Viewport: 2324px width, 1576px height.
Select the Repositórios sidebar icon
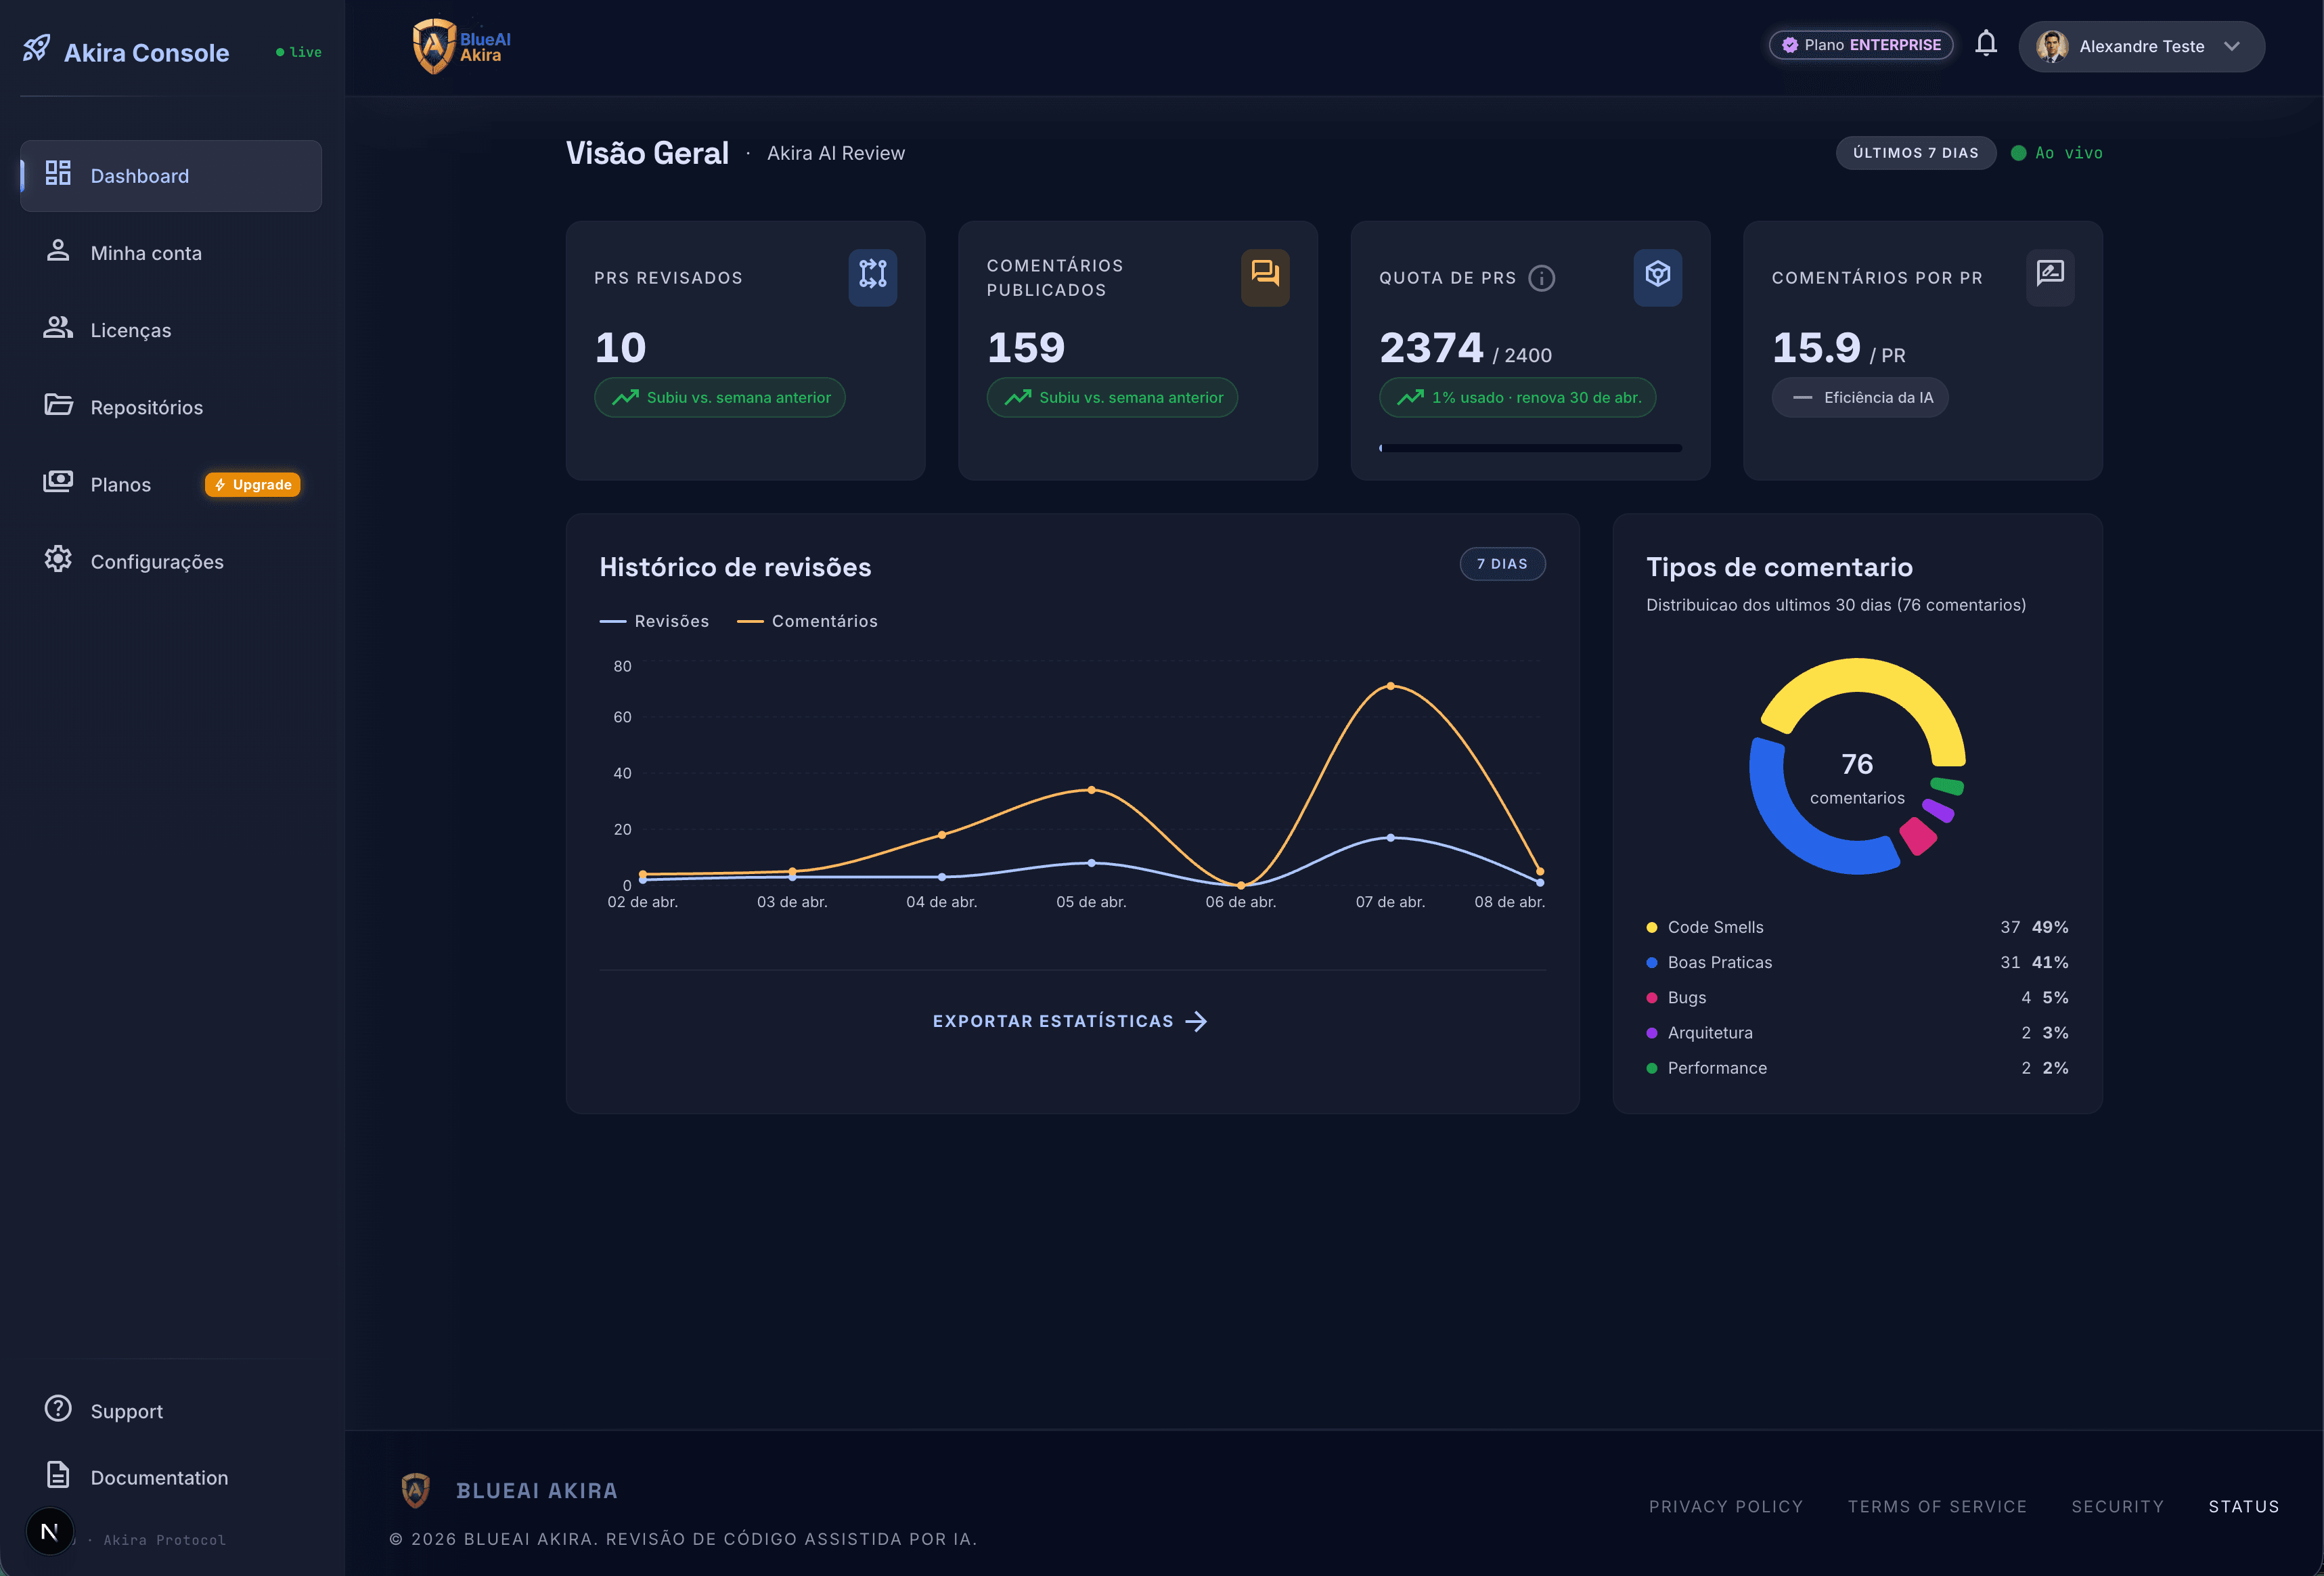pyautogui.click(x=58, y=406)
